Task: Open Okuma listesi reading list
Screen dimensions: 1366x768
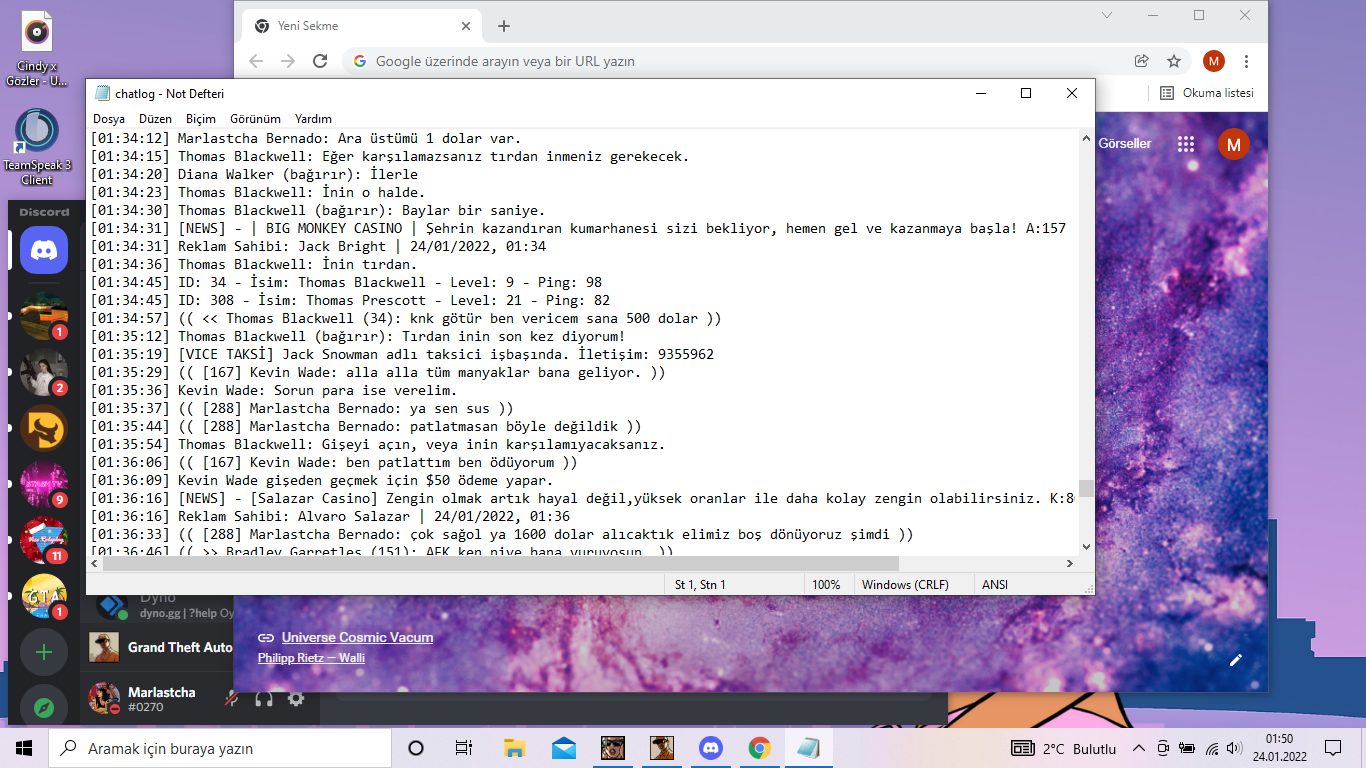Action: (x=1207, y=93)
